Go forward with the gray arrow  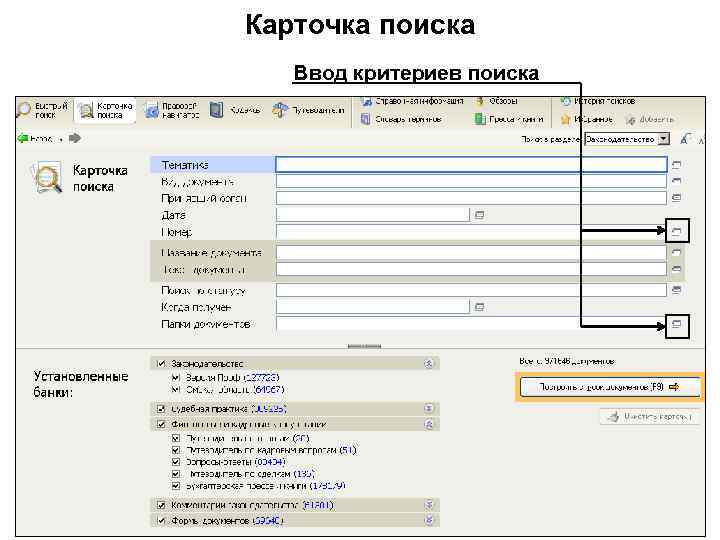click(x=75, y=138)
